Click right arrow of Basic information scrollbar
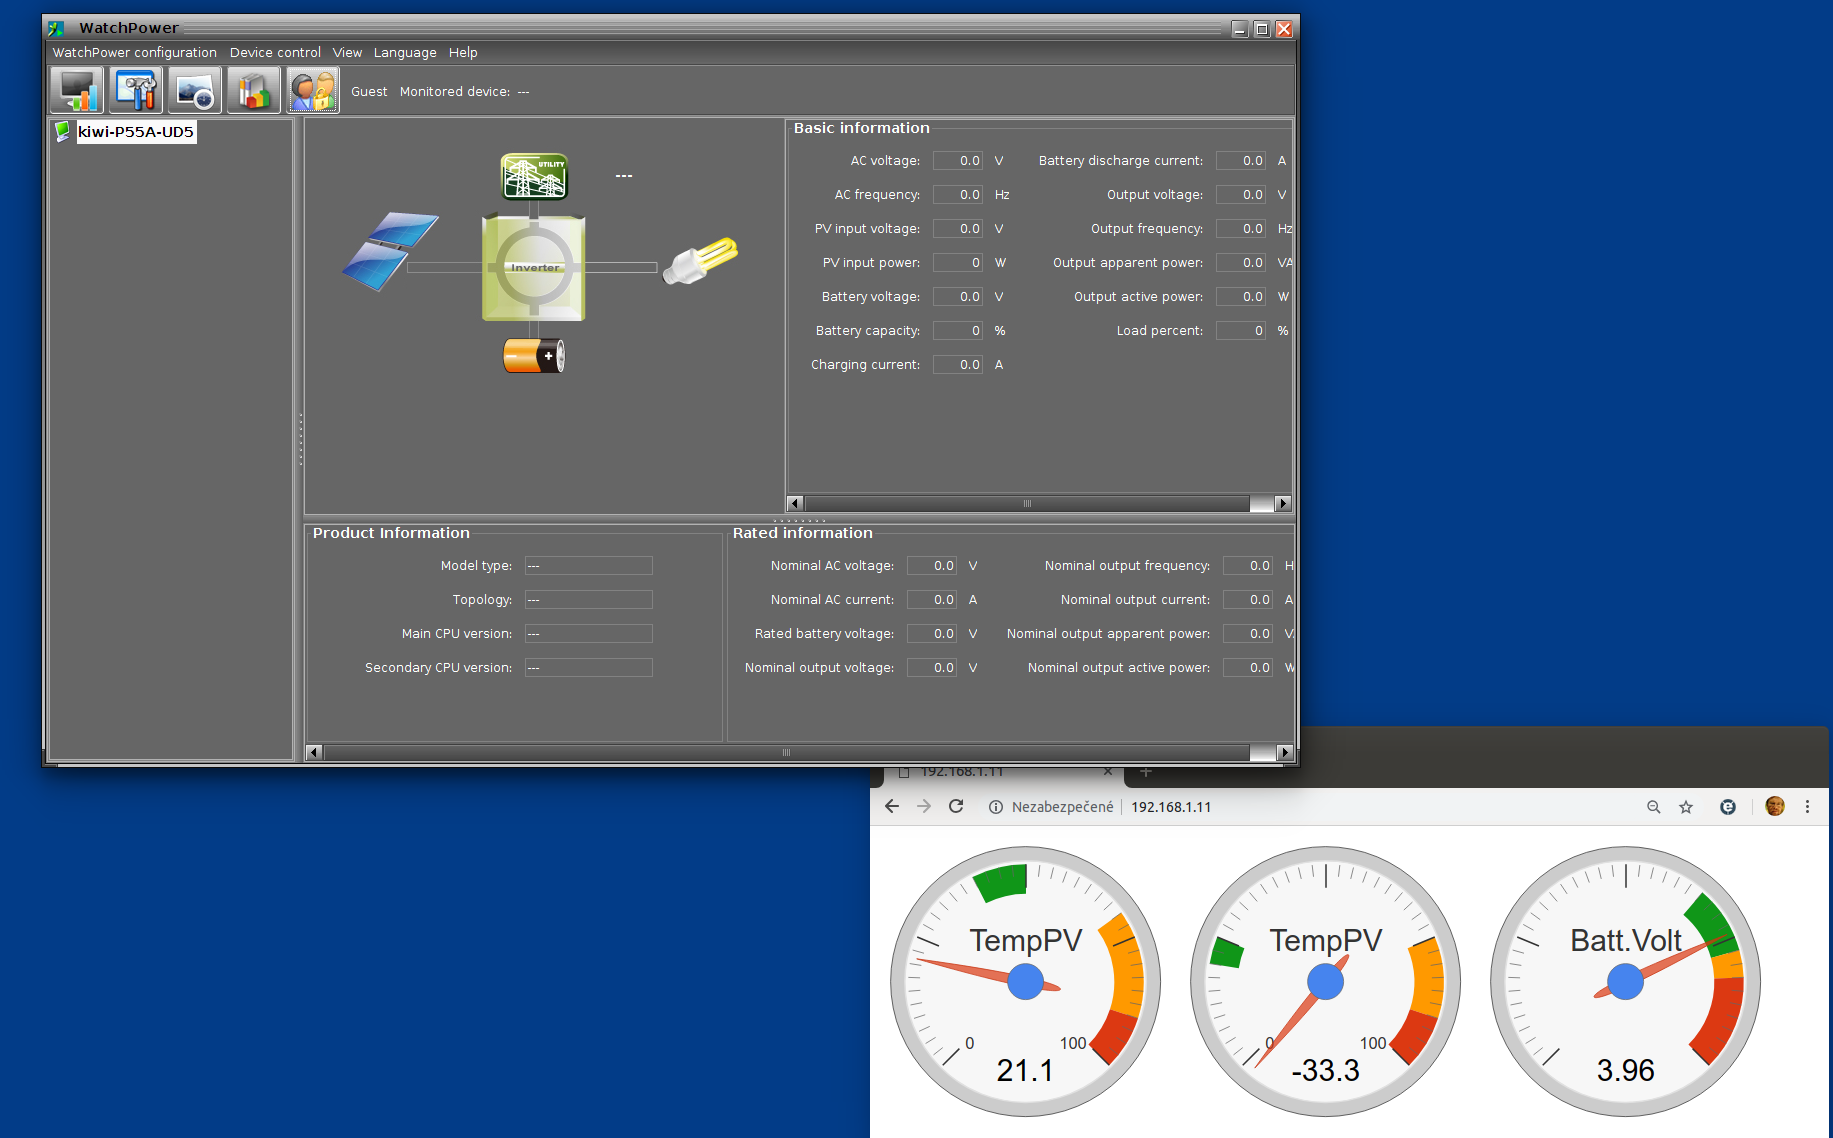This screenshot has width=1833, height=1138. click(1283, 503)
